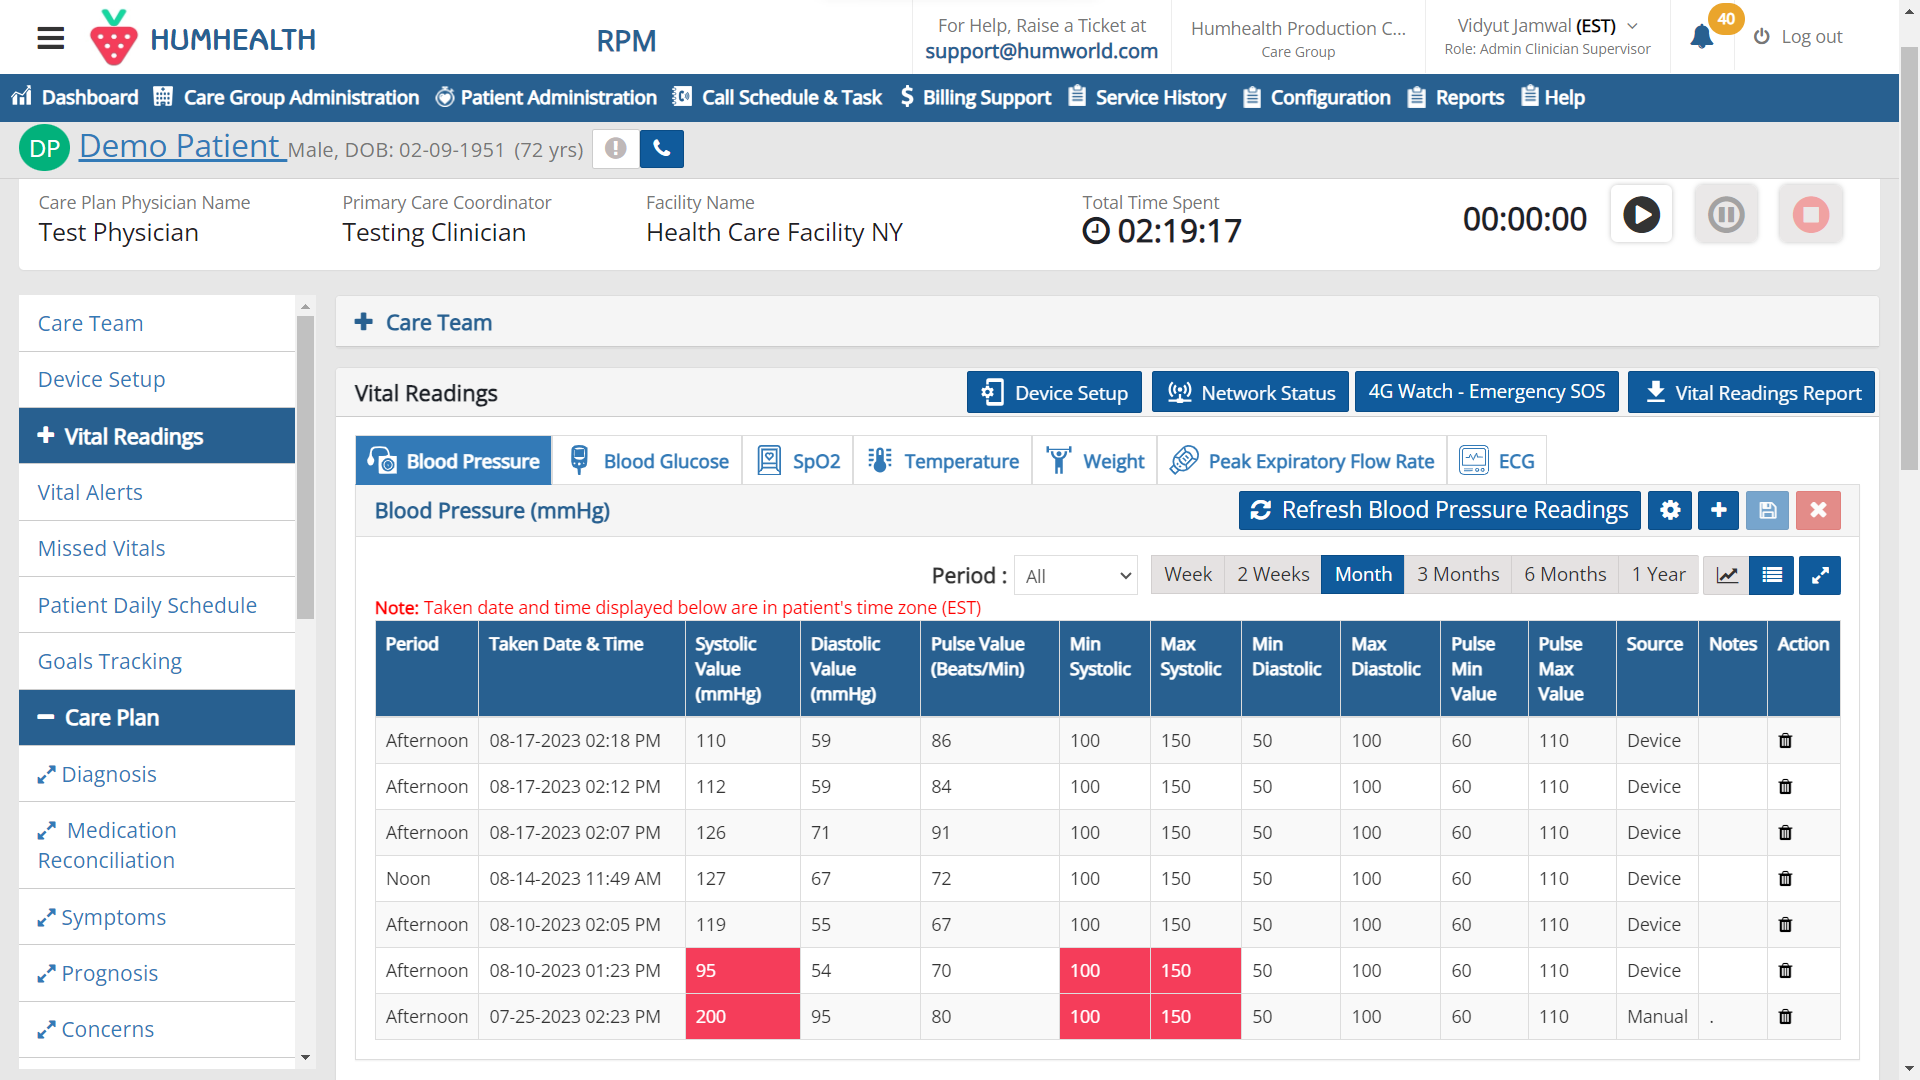Click the phone icon next to Demo Patient
Screen dimensions: 1920x1080
coord(661,148)
